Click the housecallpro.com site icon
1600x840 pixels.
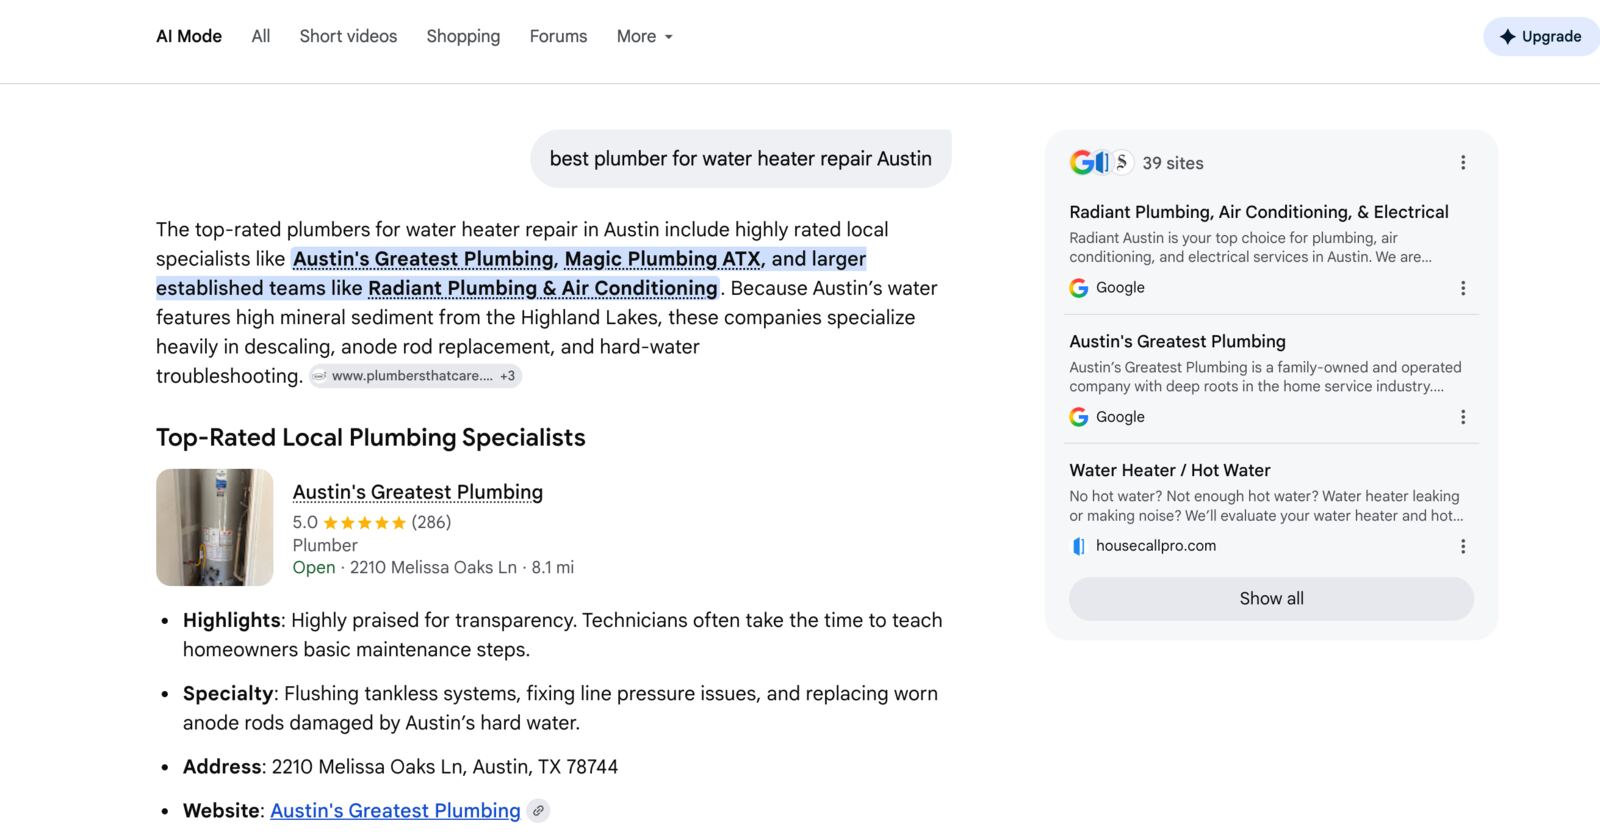[1079, 546]
